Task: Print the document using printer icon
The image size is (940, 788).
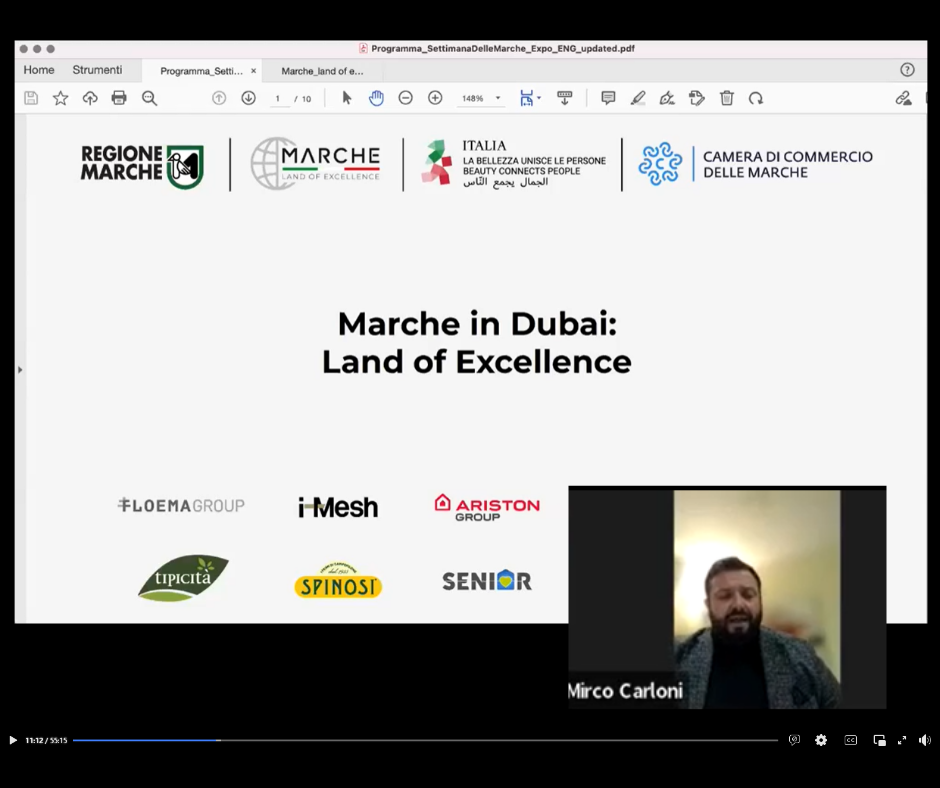Action: pos(119,98)
